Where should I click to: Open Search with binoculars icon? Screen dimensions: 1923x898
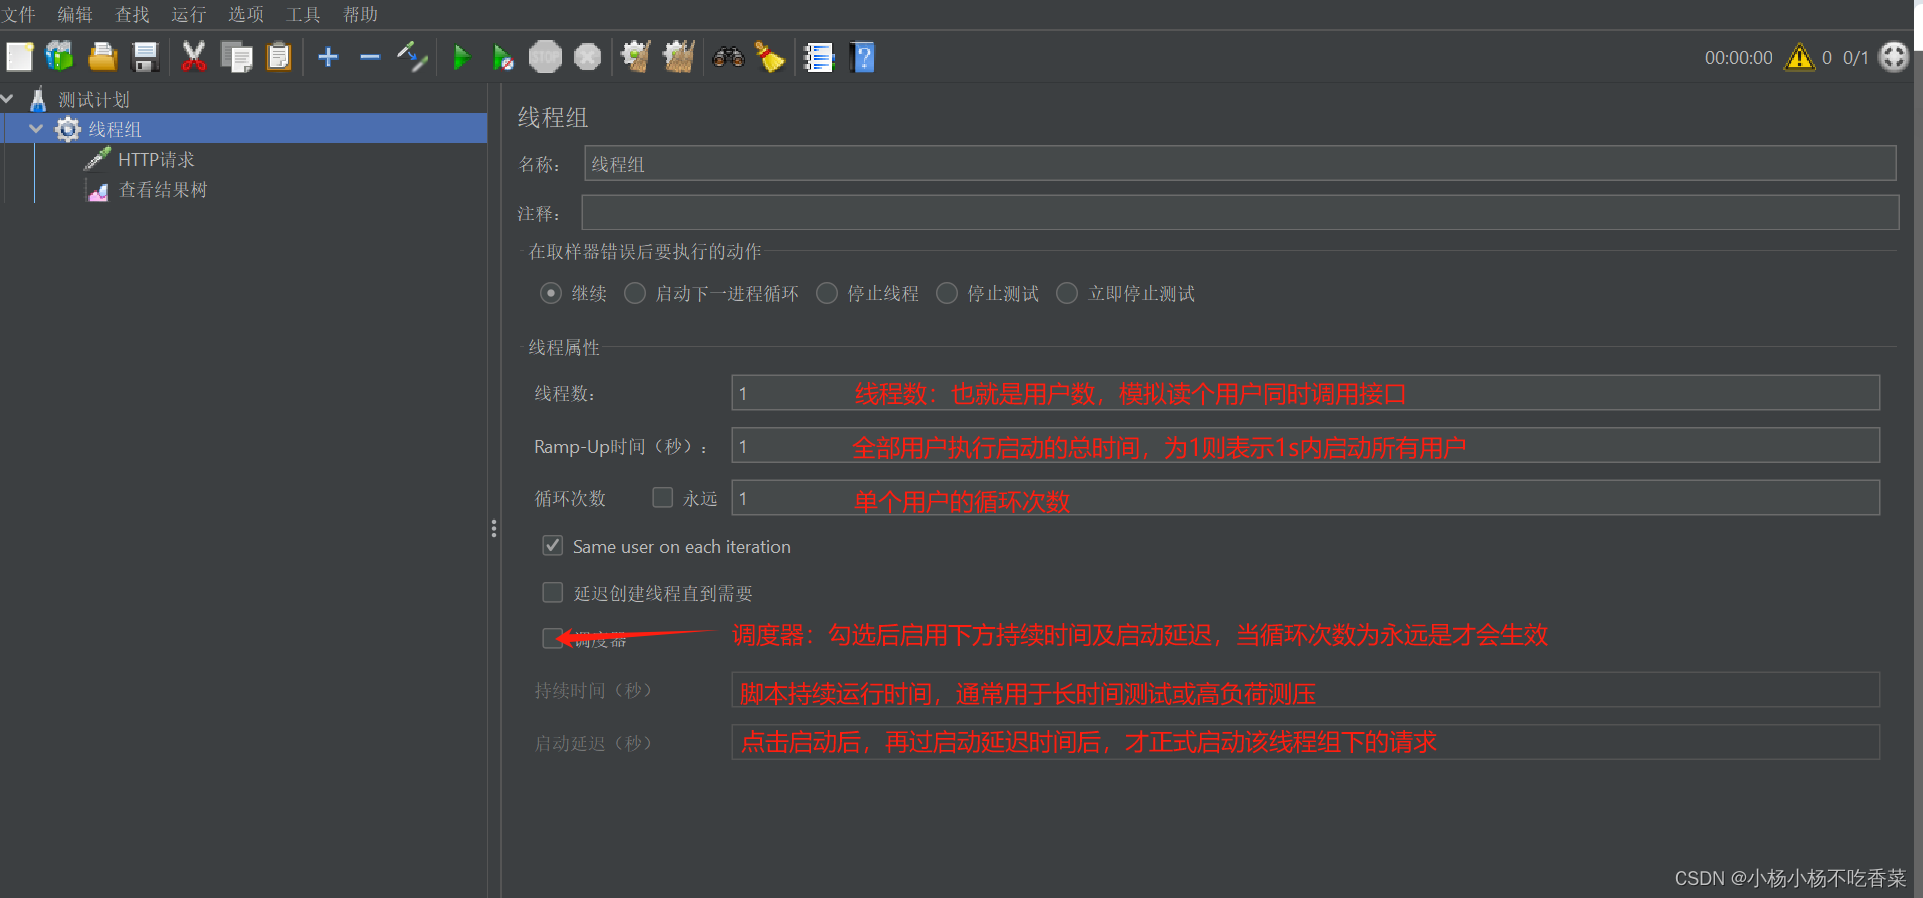click(x=728, y=57)
